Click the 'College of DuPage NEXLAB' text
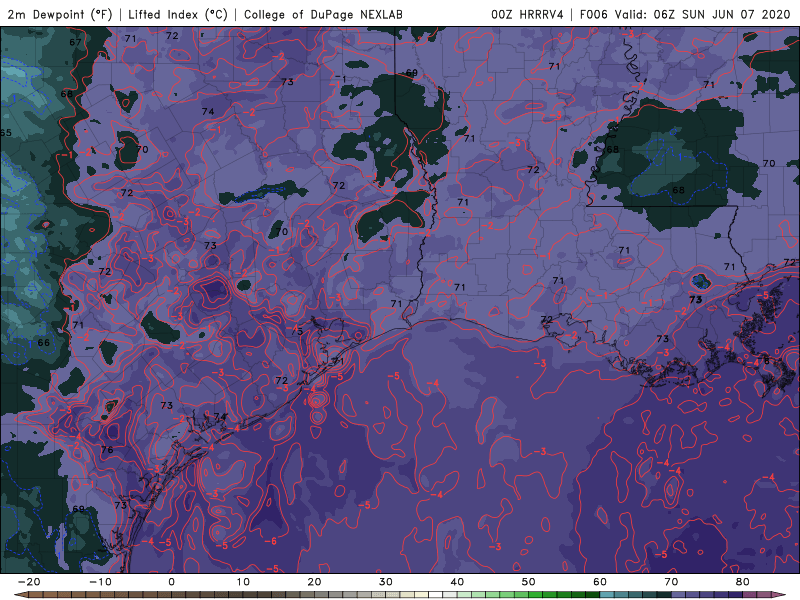 pyautogui.click(x=323, y=14)
